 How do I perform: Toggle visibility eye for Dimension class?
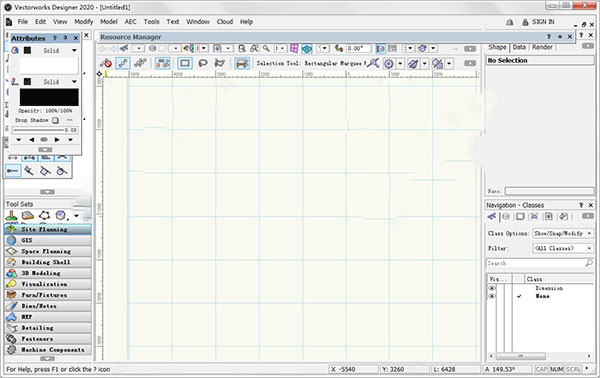(x=492, y=288)
